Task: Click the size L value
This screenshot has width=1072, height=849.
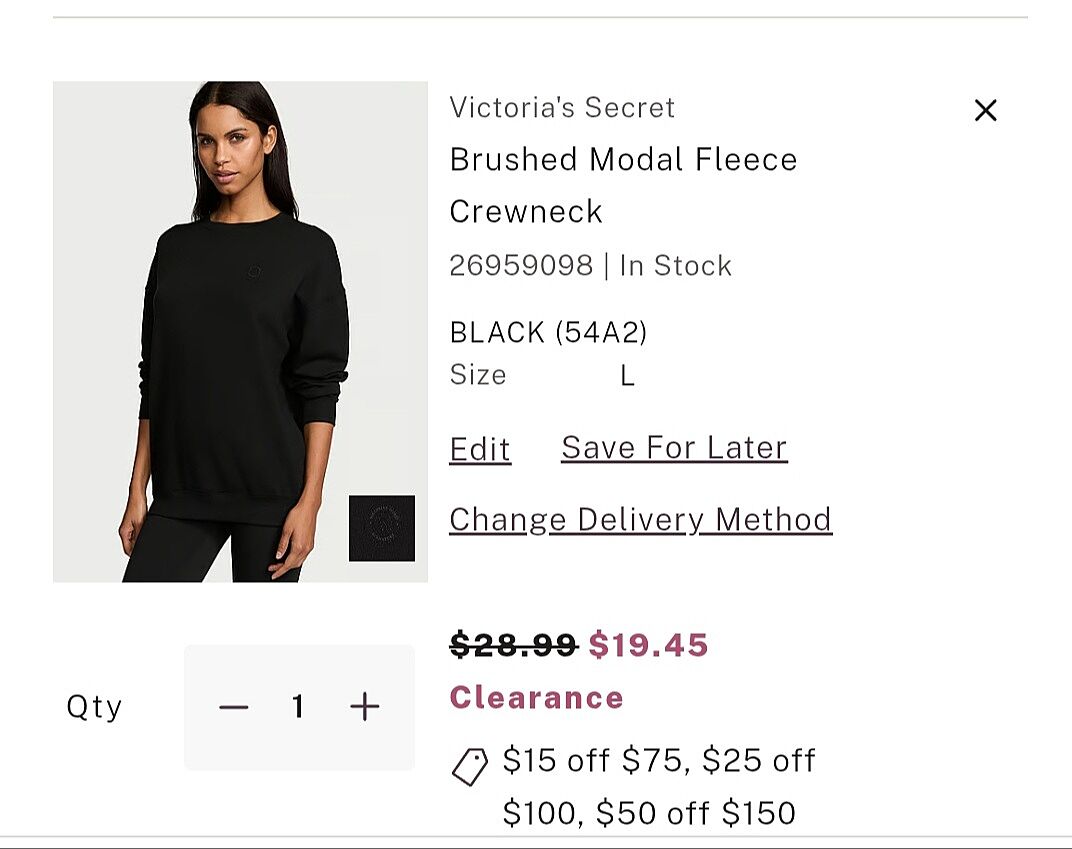Action: click(x=627, y=376)
